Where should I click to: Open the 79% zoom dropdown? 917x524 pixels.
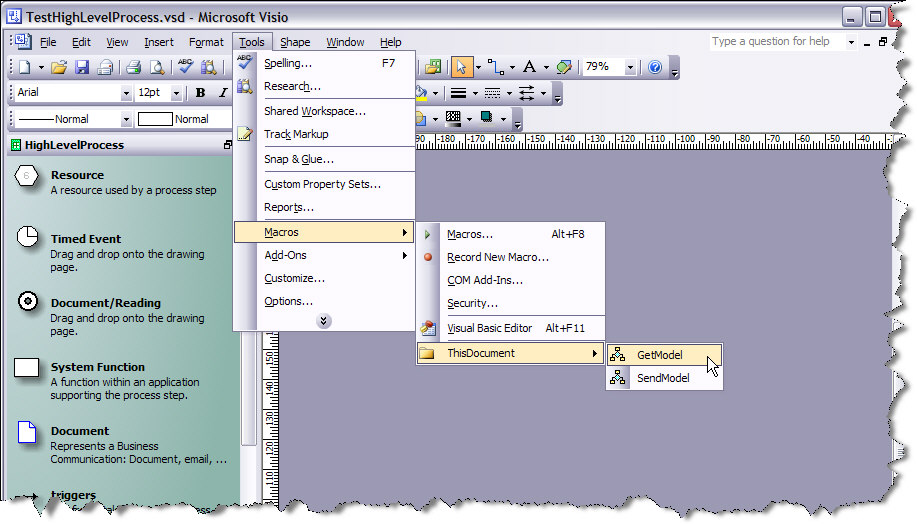coord(630,67)
